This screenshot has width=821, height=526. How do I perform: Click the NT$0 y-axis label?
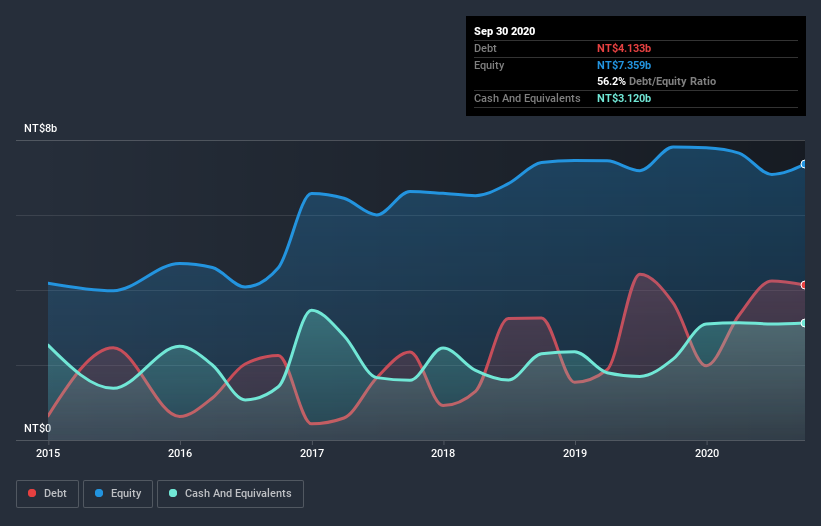coord(38,429)
